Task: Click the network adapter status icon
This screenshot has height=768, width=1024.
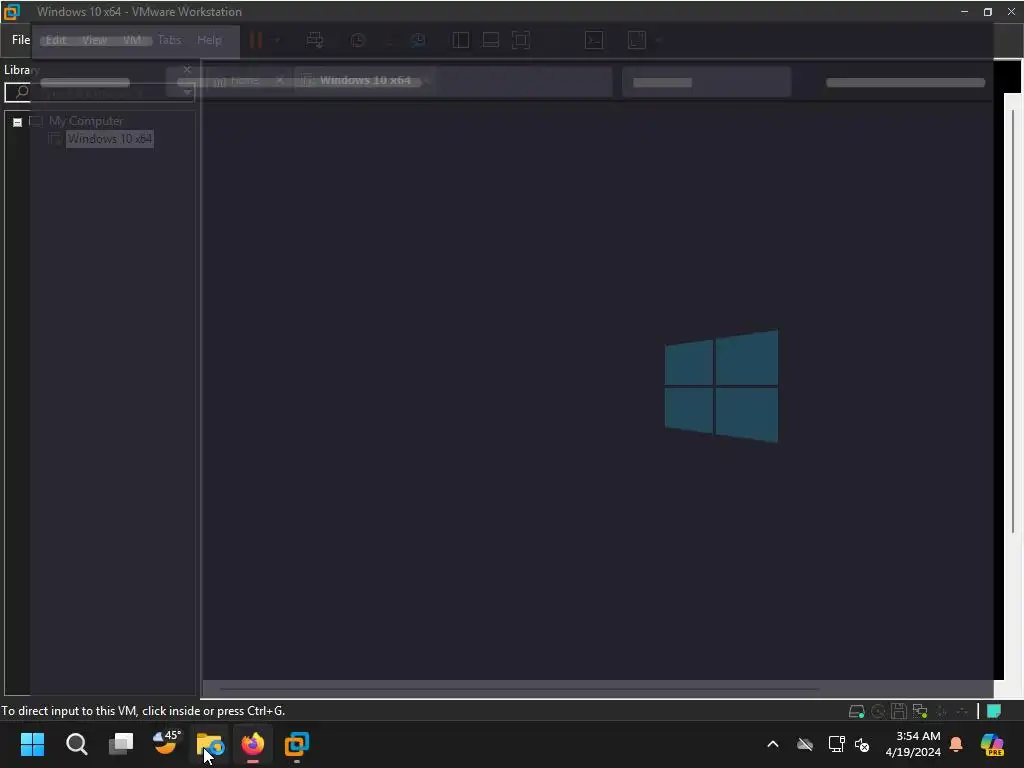Action: coord(920,711)
